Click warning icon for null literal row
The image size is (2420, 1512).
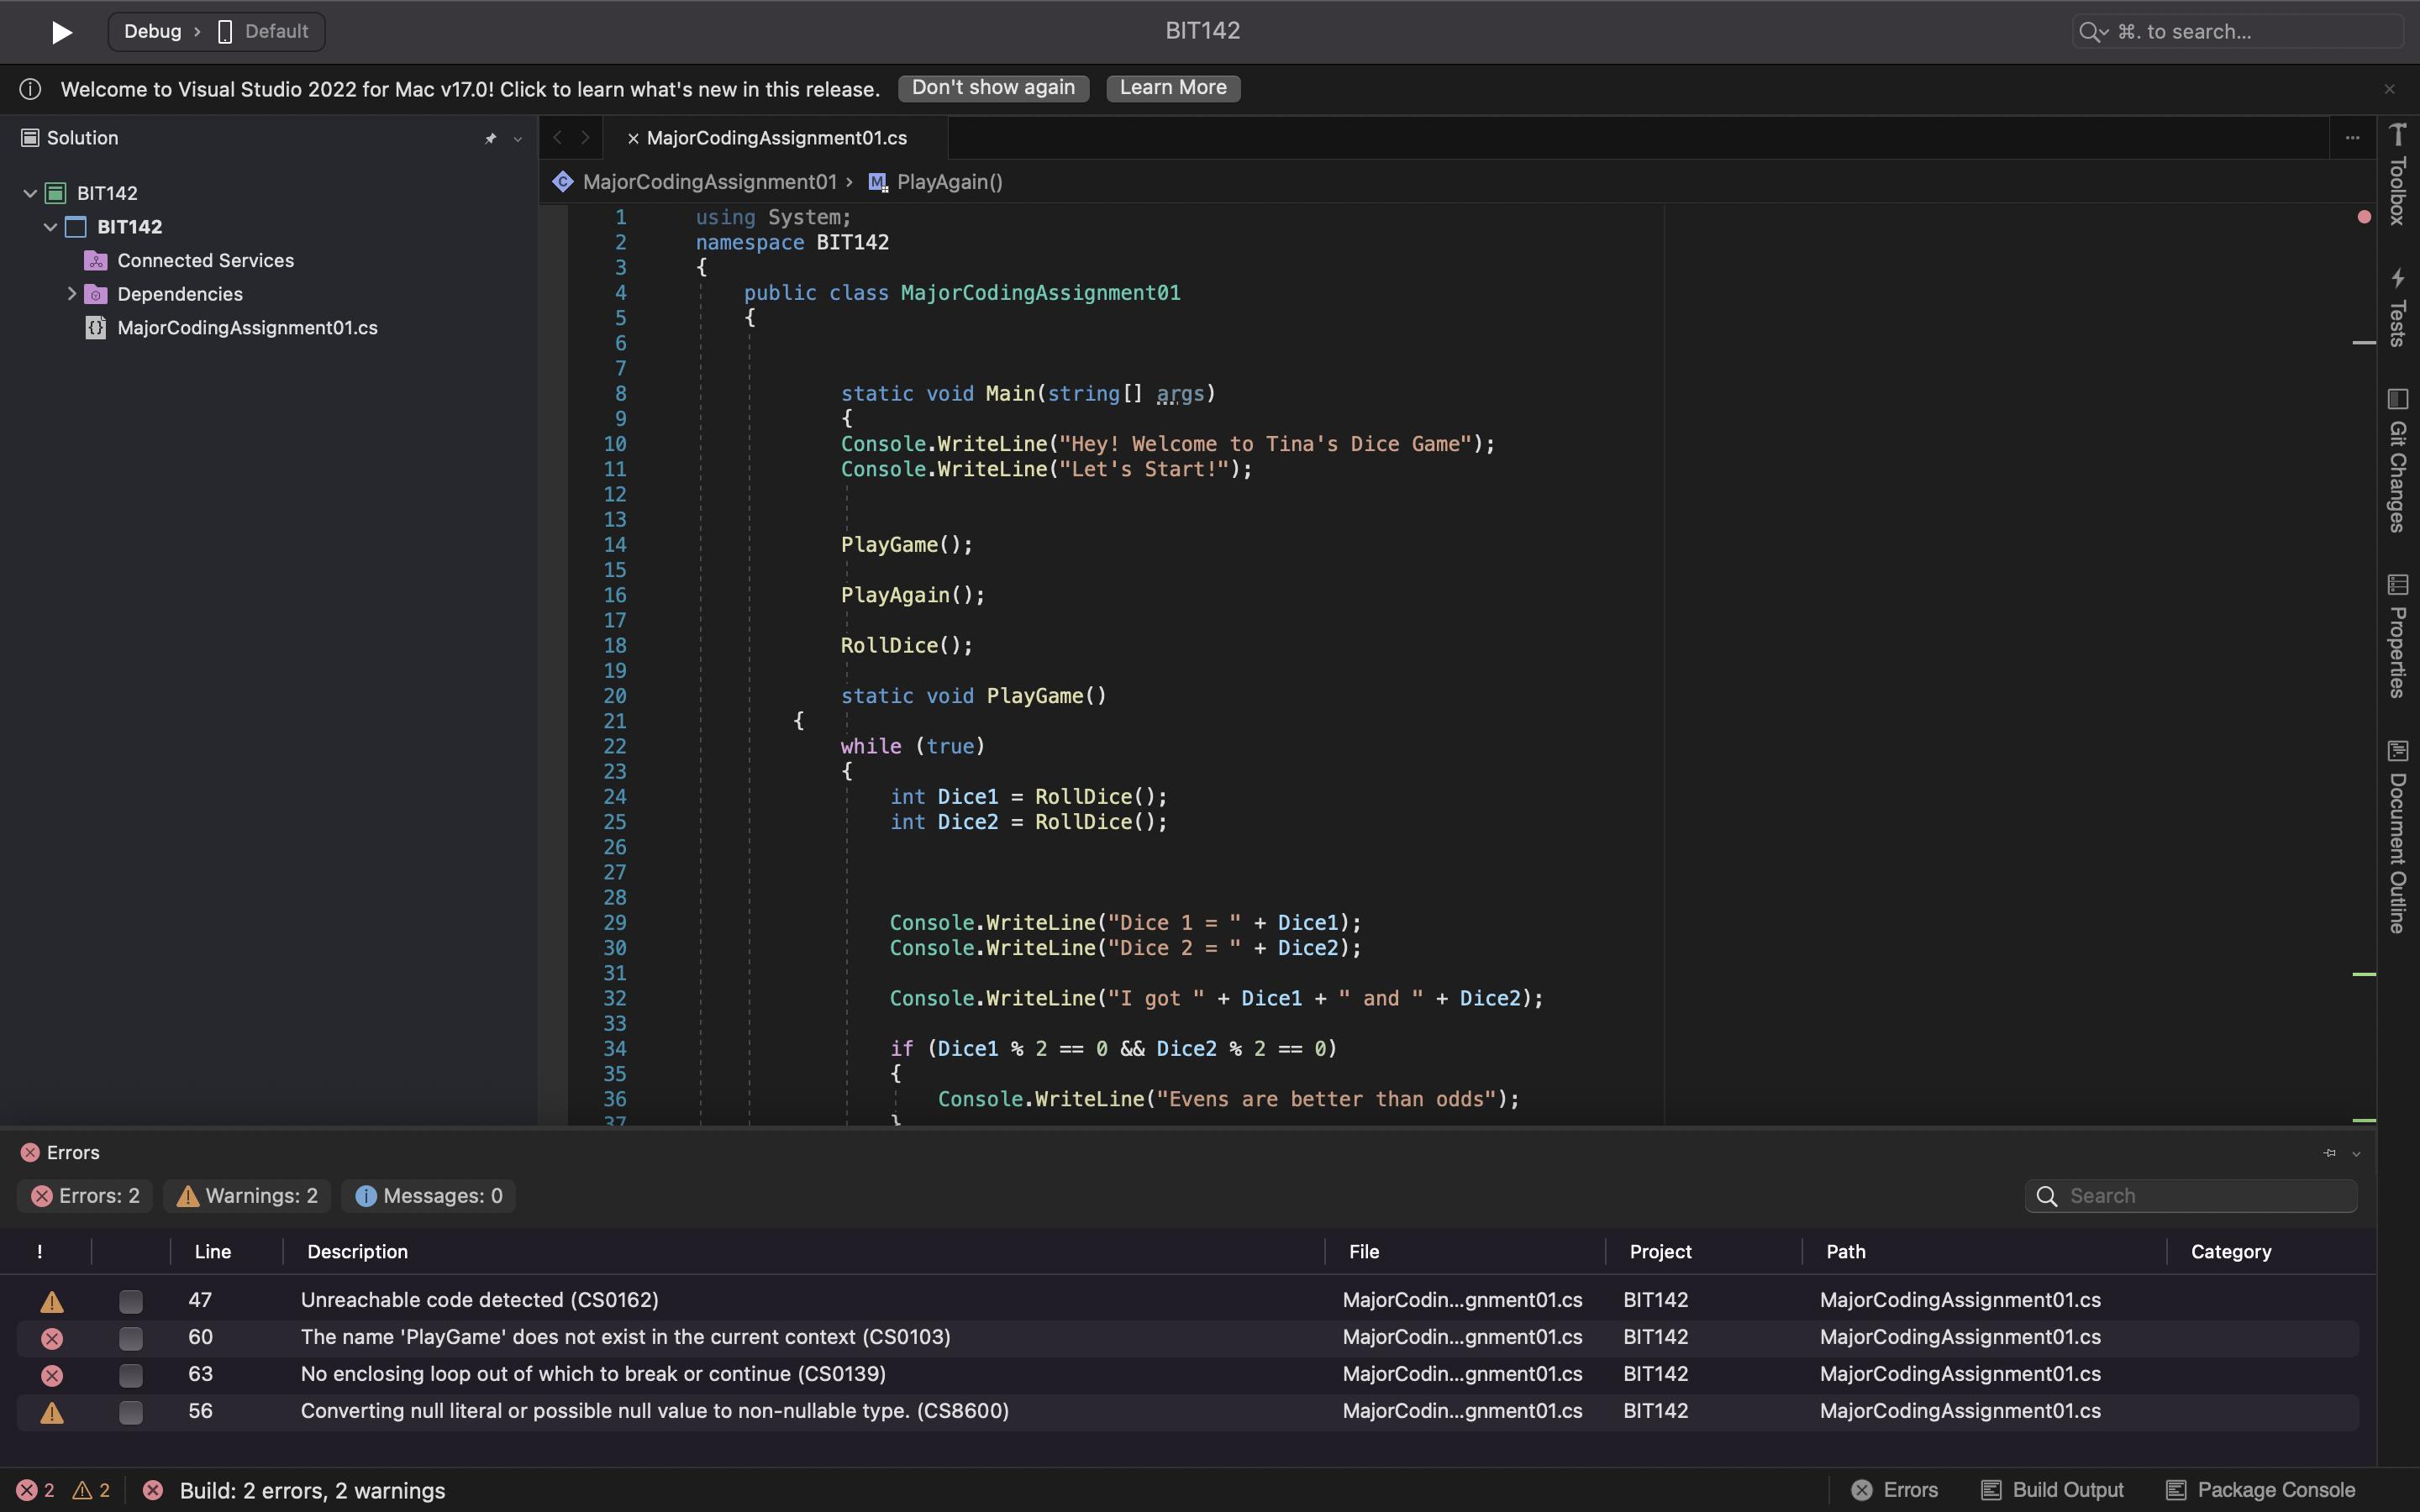(x=52, y=1412)
